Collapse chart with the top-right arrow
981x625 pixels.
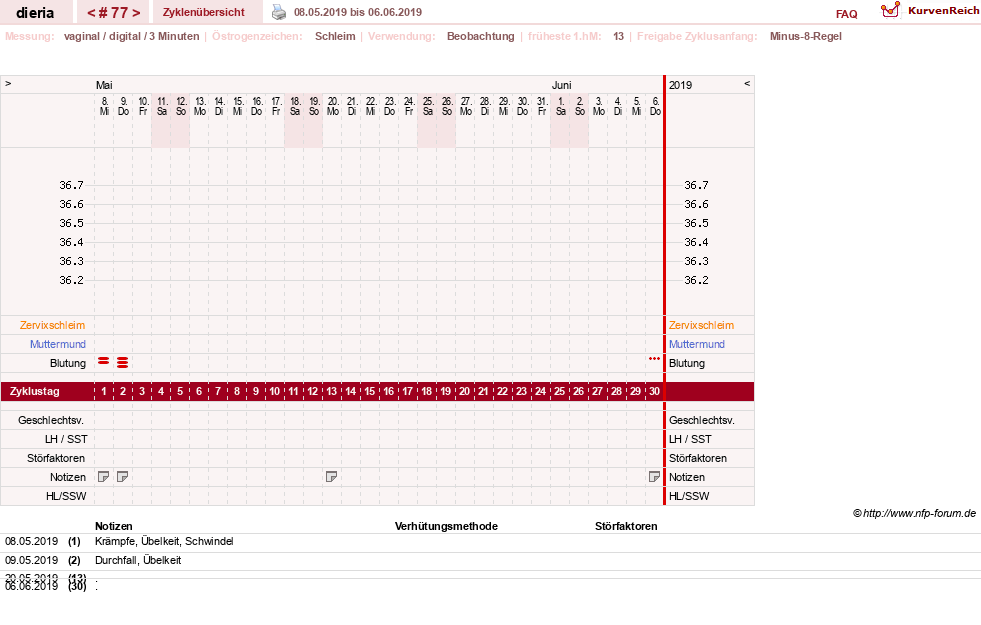(747, 83)
